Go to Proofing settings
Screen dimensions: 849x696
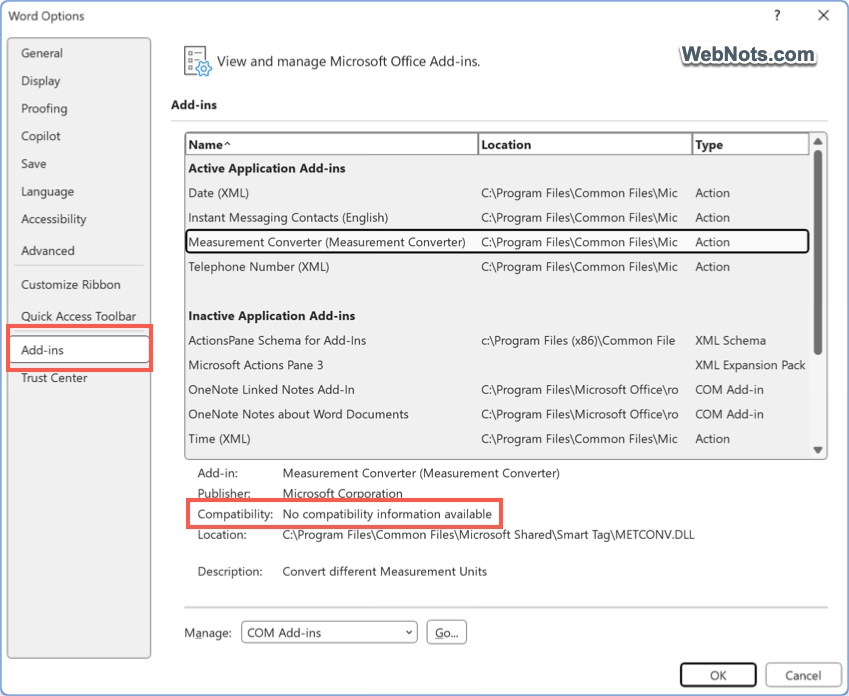[44, 108]
